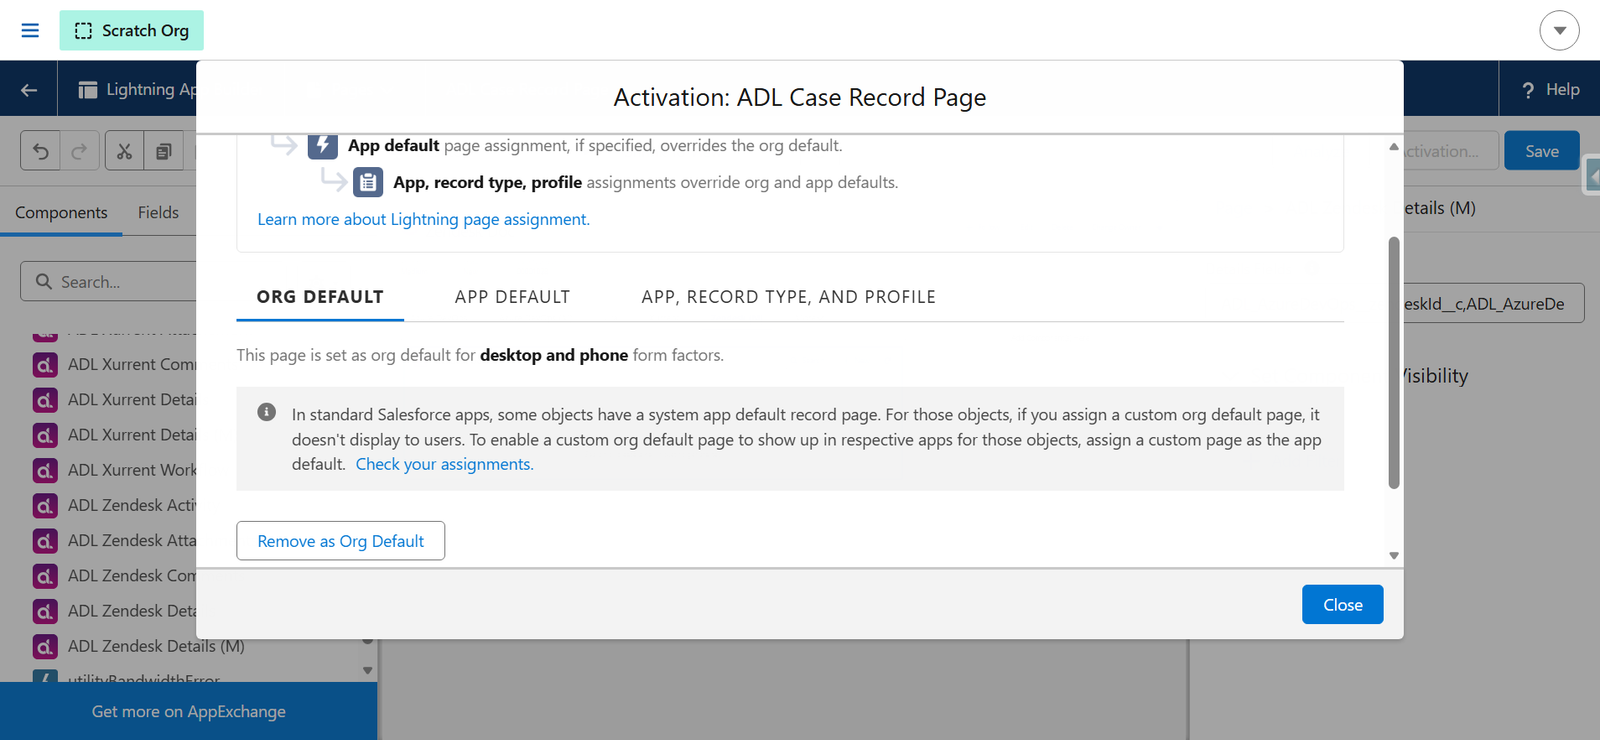
Task: Click the Save button
Action: 1541,151
